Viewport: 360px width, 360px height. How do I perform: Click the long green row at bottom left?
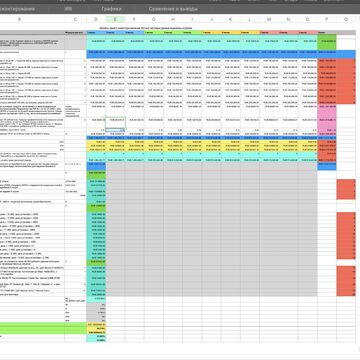tap(43, 328)
